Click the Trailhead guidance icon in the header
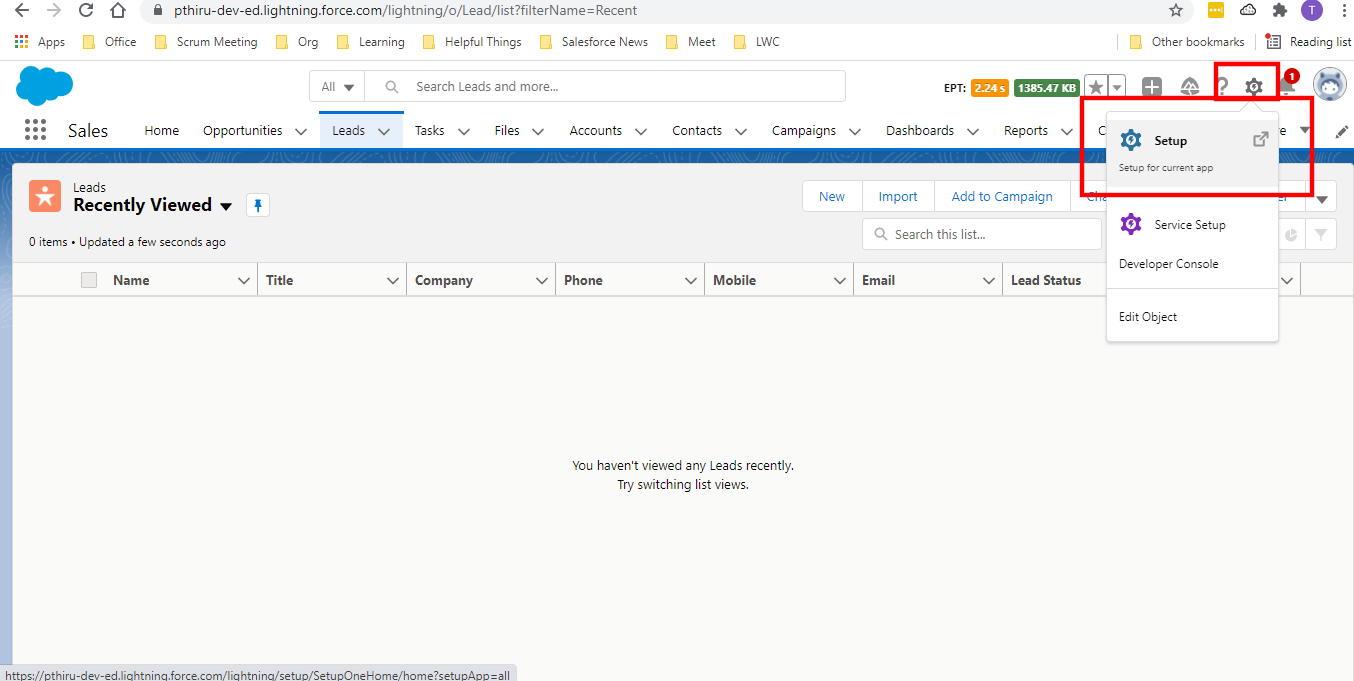The width and height of the screenshot is (1354, 681). click(x=1190, y=86)
